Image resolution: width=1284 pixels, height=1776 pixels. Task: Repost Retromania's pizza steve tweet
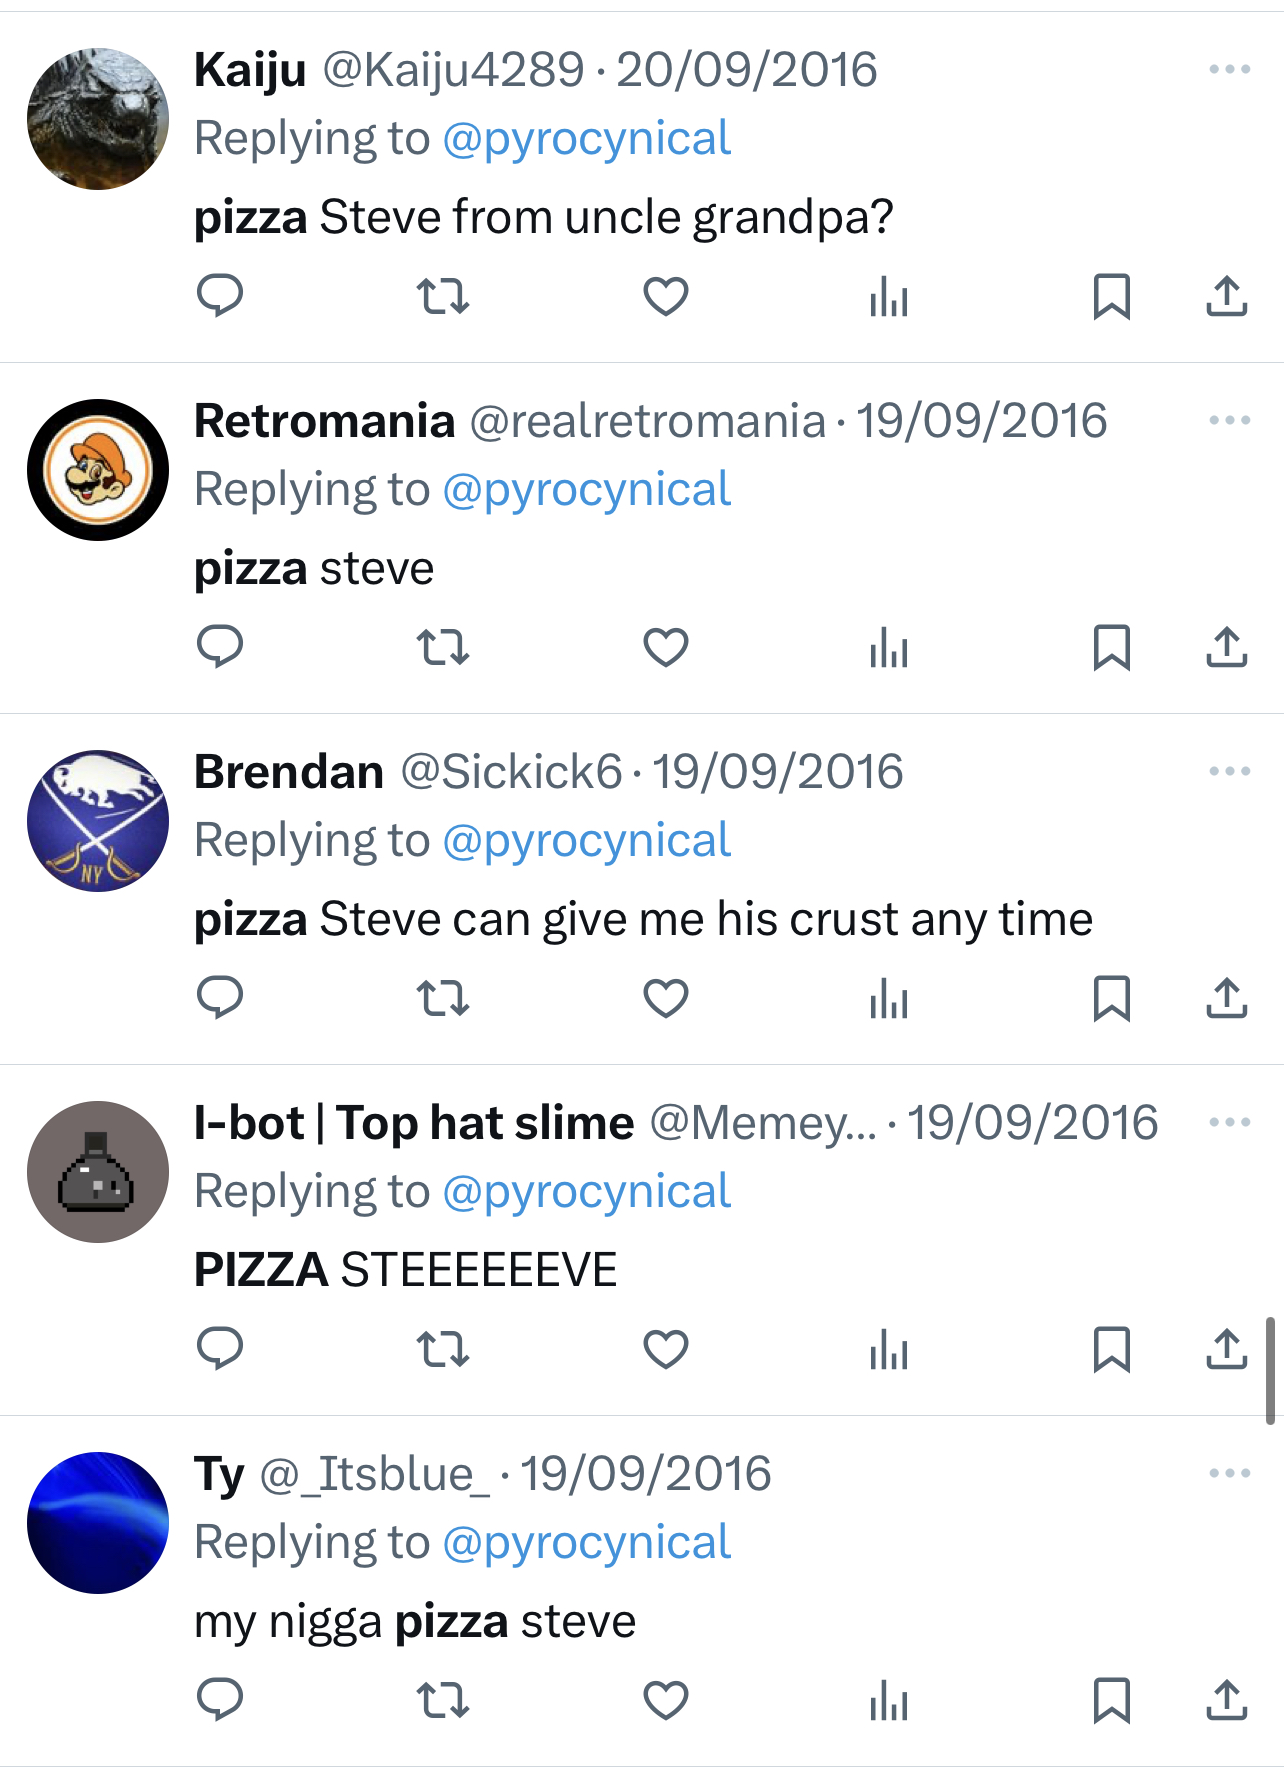tap(442, 647)
